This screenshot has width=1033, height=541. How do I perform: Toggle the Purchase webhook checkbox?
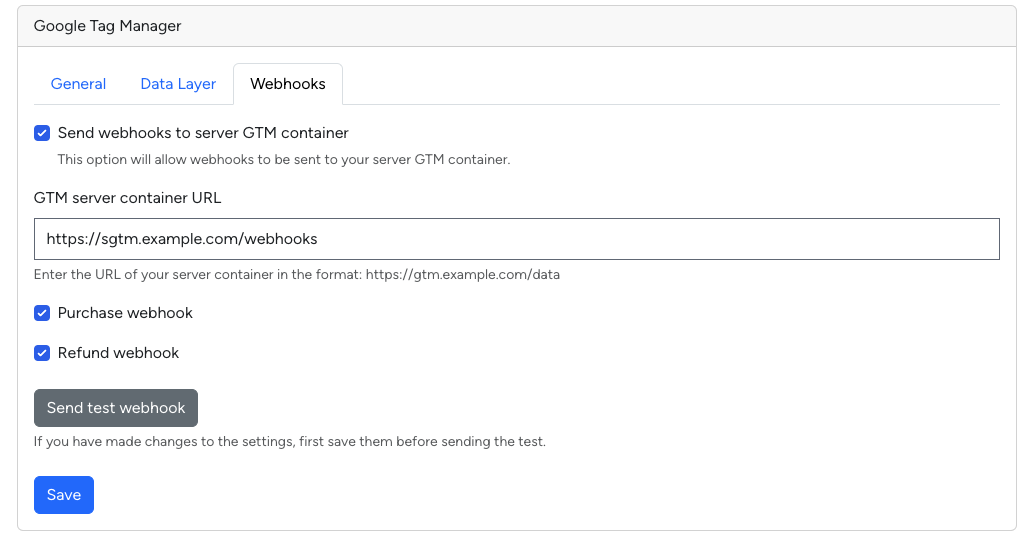point(42,313)
